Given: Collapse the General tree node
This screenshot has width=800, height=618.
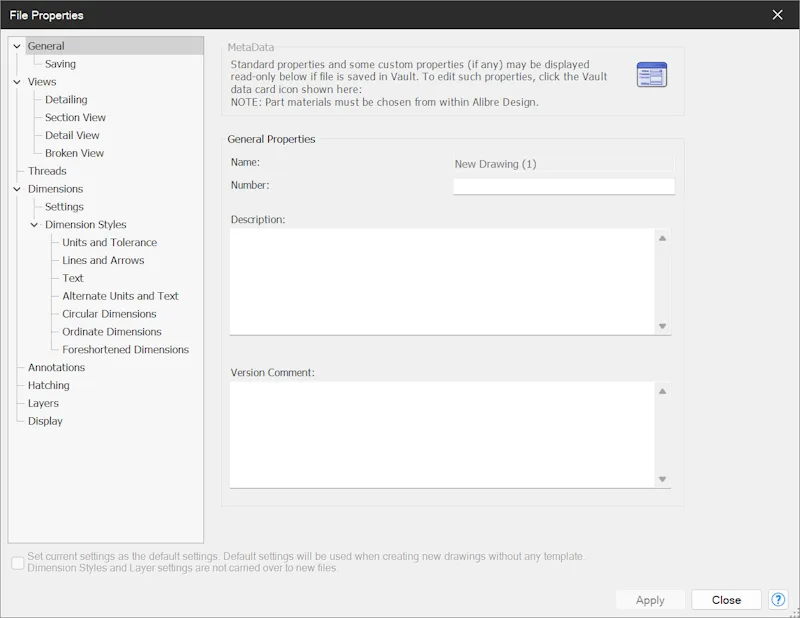Looking at the screenshot, I should [17, 46].
